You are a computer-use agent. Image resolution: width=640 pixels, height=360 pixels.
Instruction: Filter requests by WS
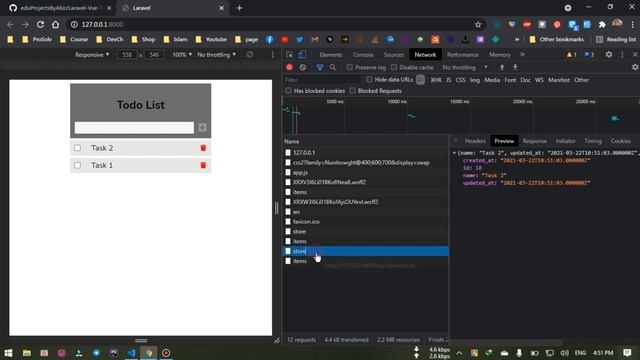(x=539, y=80)
